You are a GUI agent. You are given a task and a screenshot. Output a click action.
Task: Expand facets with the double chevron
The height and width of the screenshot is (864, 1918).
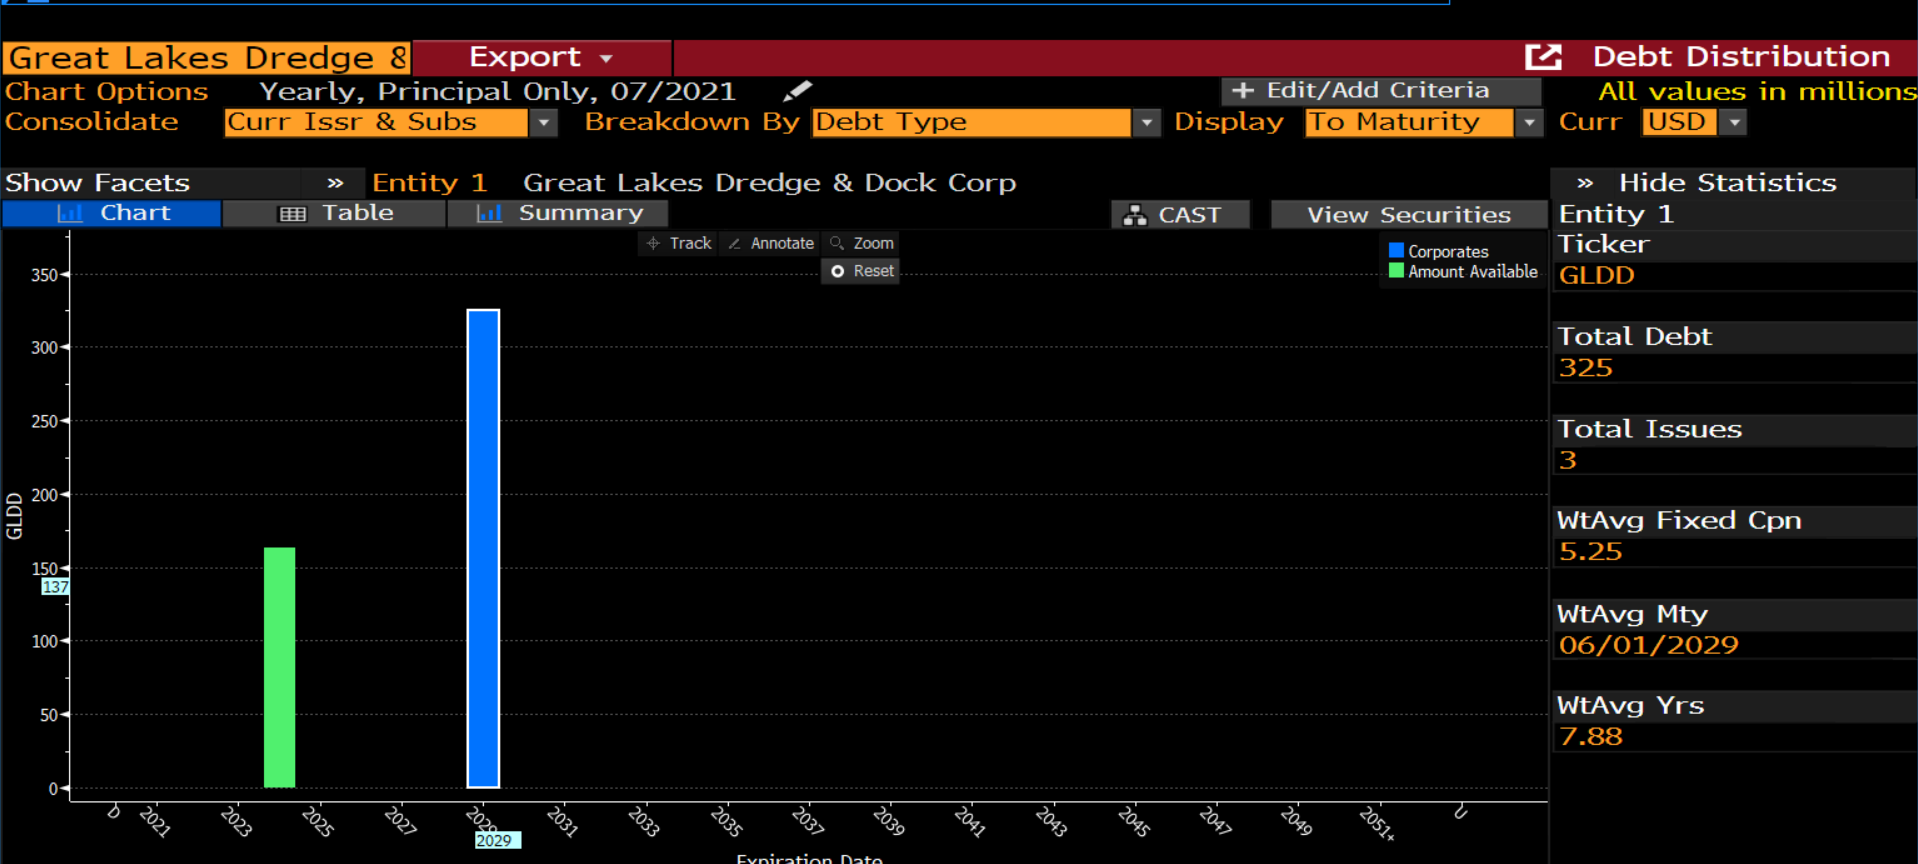[x=335, y=183]
